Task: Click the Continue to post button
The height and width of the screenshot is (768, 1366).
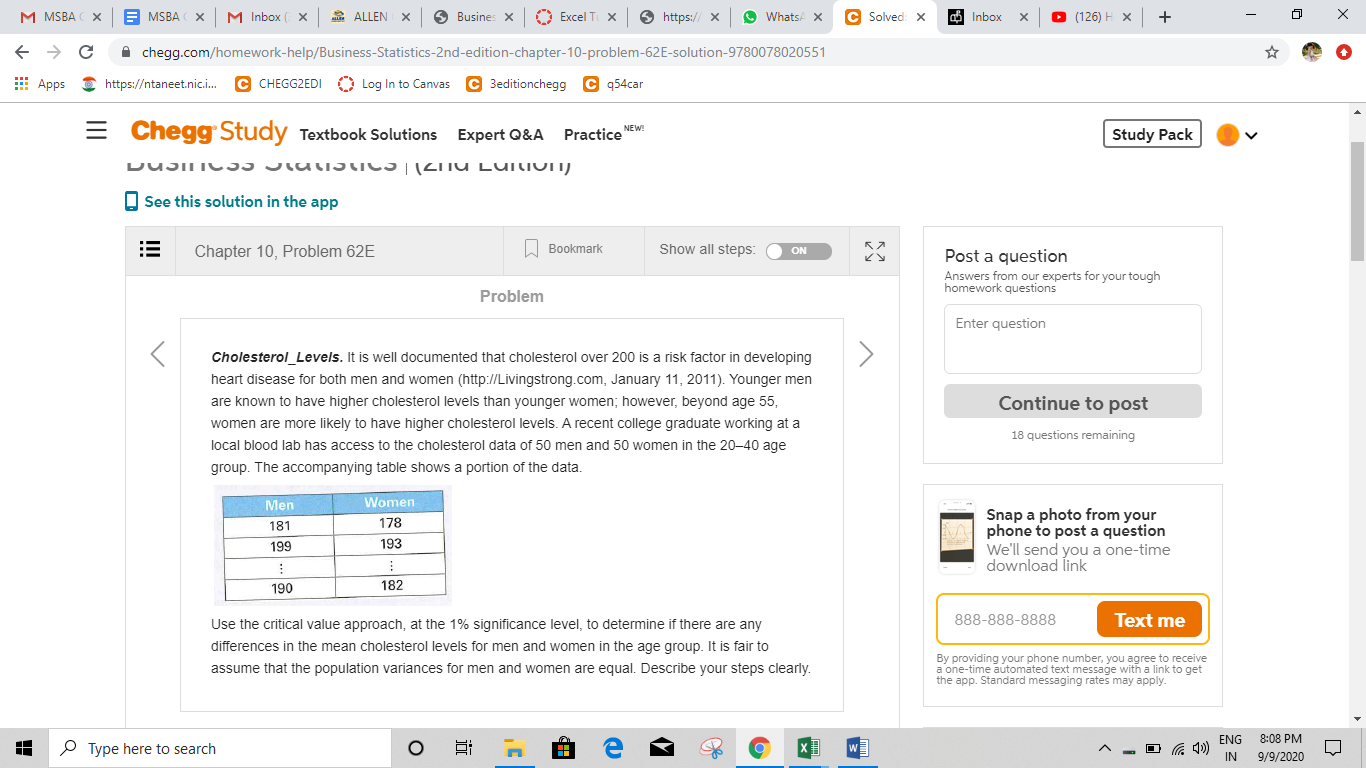Action: [x=1071, y=401]
